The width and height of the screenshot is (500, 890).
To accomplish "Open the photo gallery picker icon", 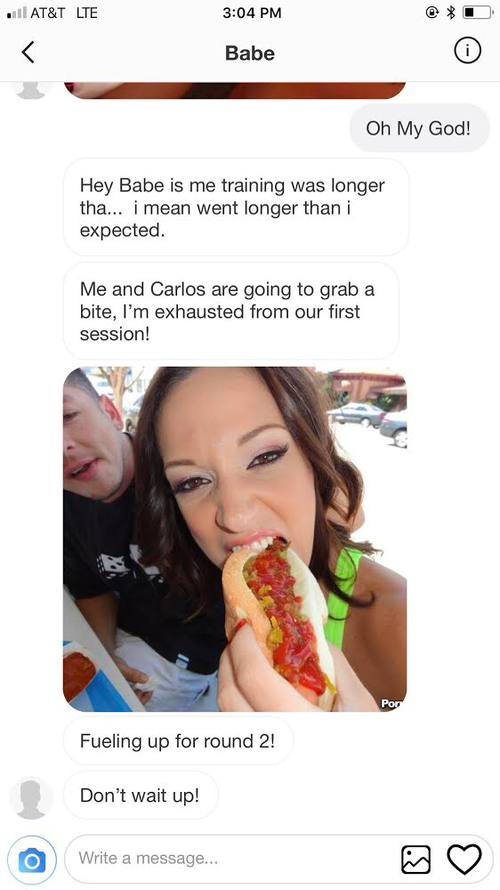I will click(415, 859).
